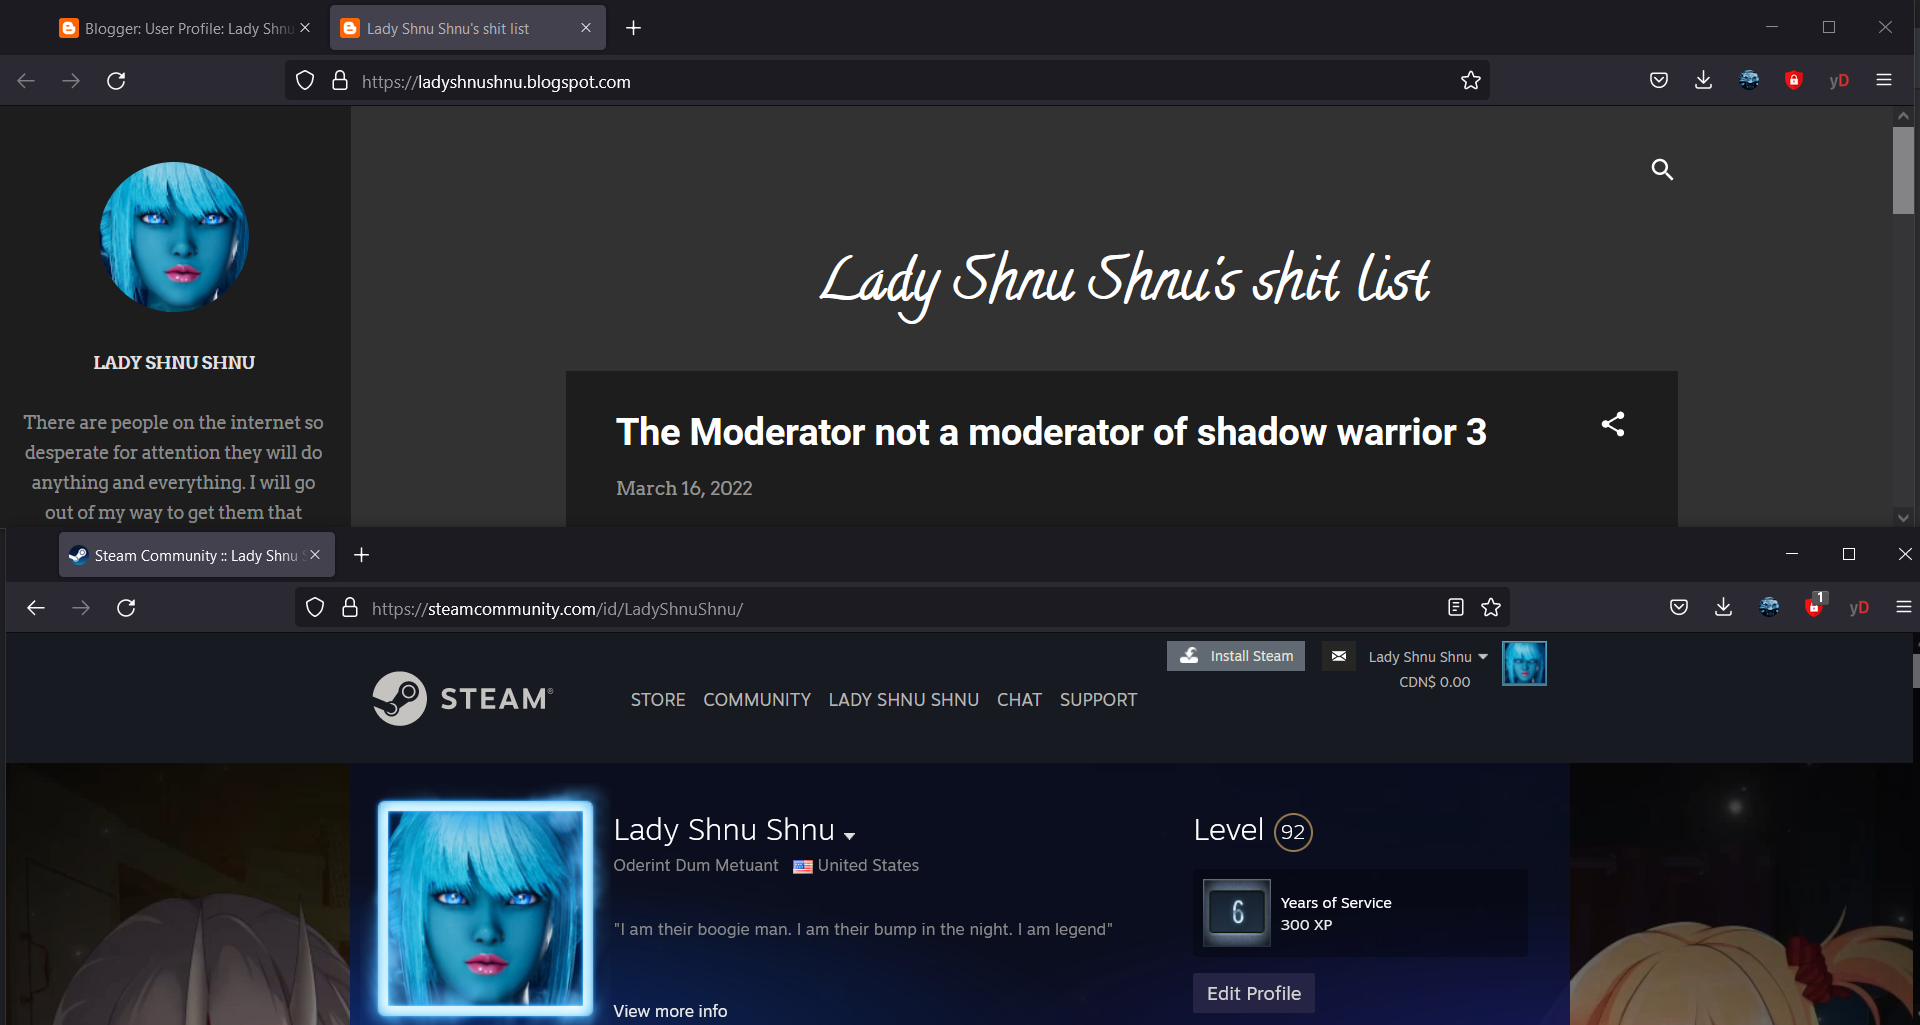Image resolution: width=1920 pixels, height=1025 pixels.
Task: Reload the blogspot page
Action: coord(116,81)
